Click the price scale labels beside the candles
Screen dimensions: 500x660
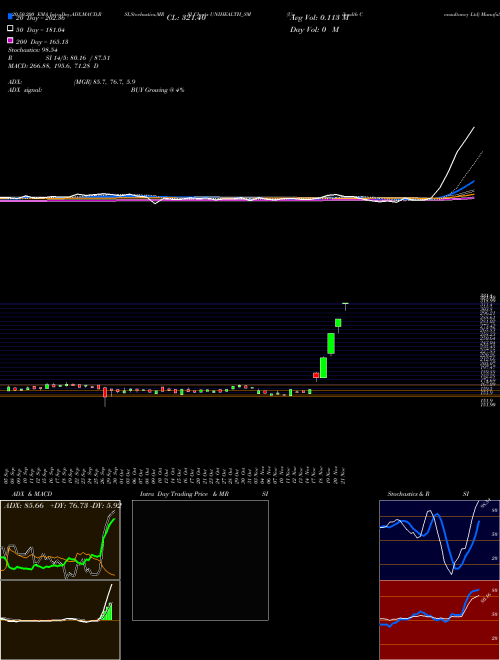click(488, 349)
